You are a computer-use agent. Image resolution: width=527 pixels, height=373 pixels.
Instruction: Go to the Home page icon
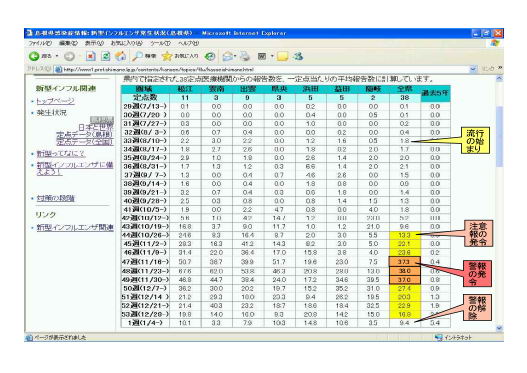tap(121, 56)
